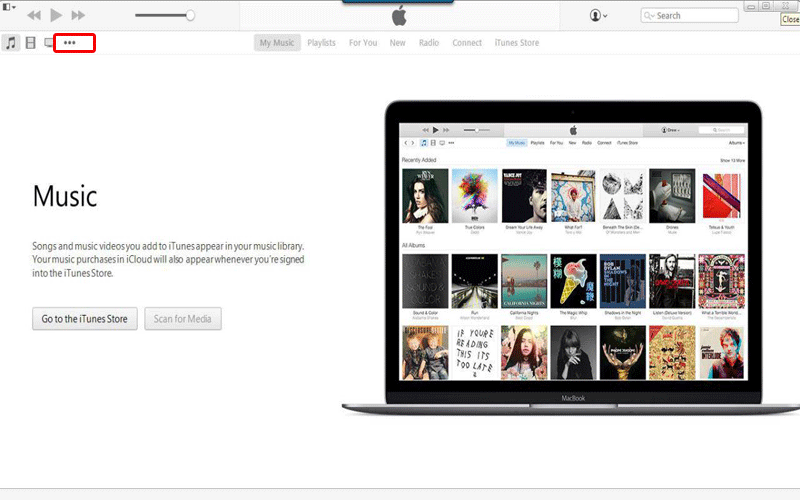This screenshot has height=500, width=800.
Task: Click the MacBook iTunes preview image
Action: [x=571, y=258]
